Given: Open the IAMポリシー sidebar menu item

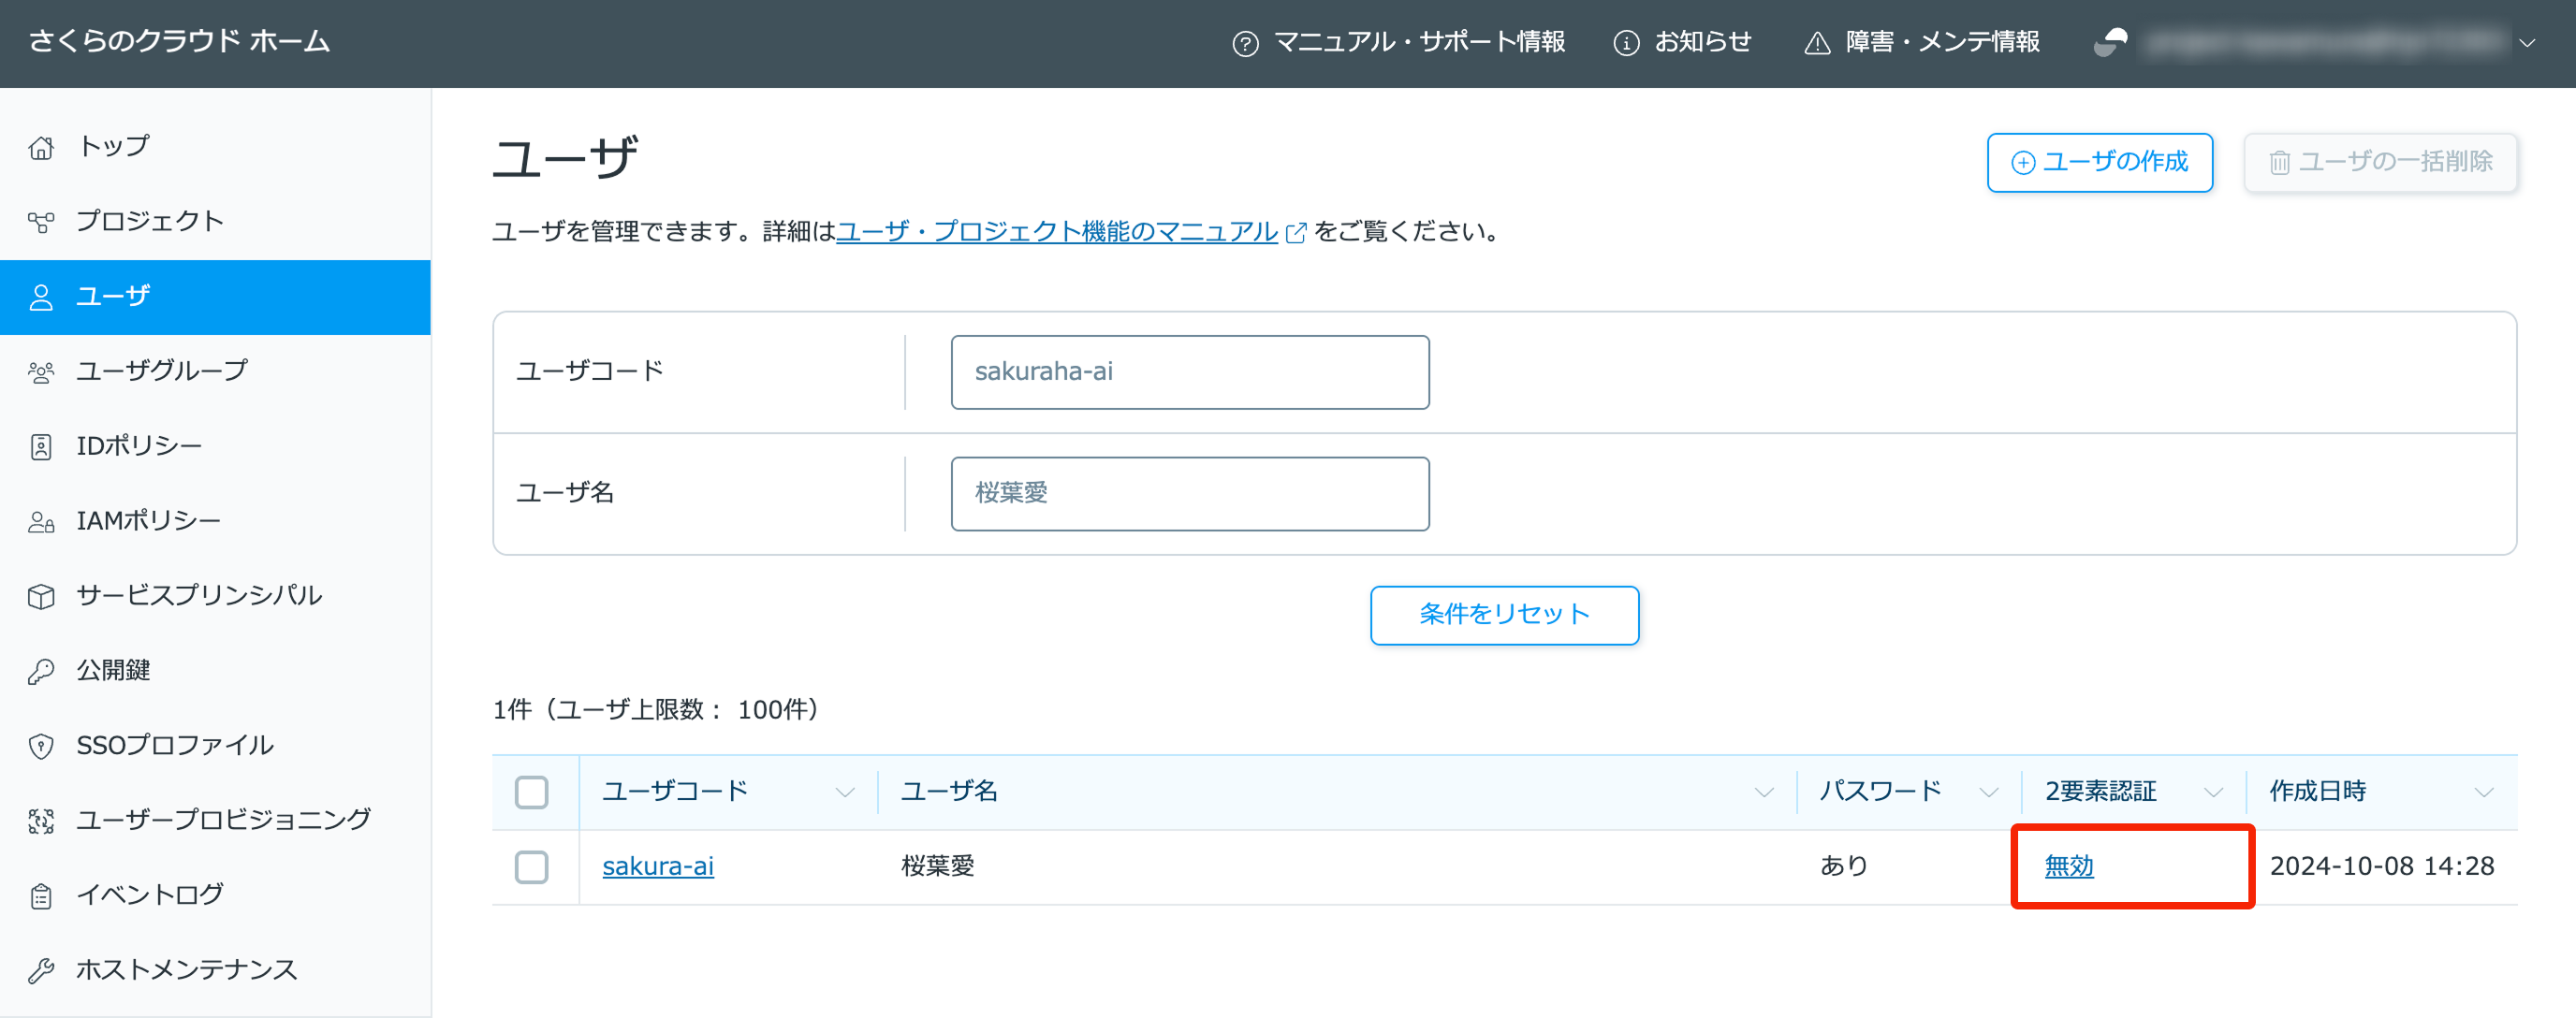Looking at the screenshot, I should point(148,521).
